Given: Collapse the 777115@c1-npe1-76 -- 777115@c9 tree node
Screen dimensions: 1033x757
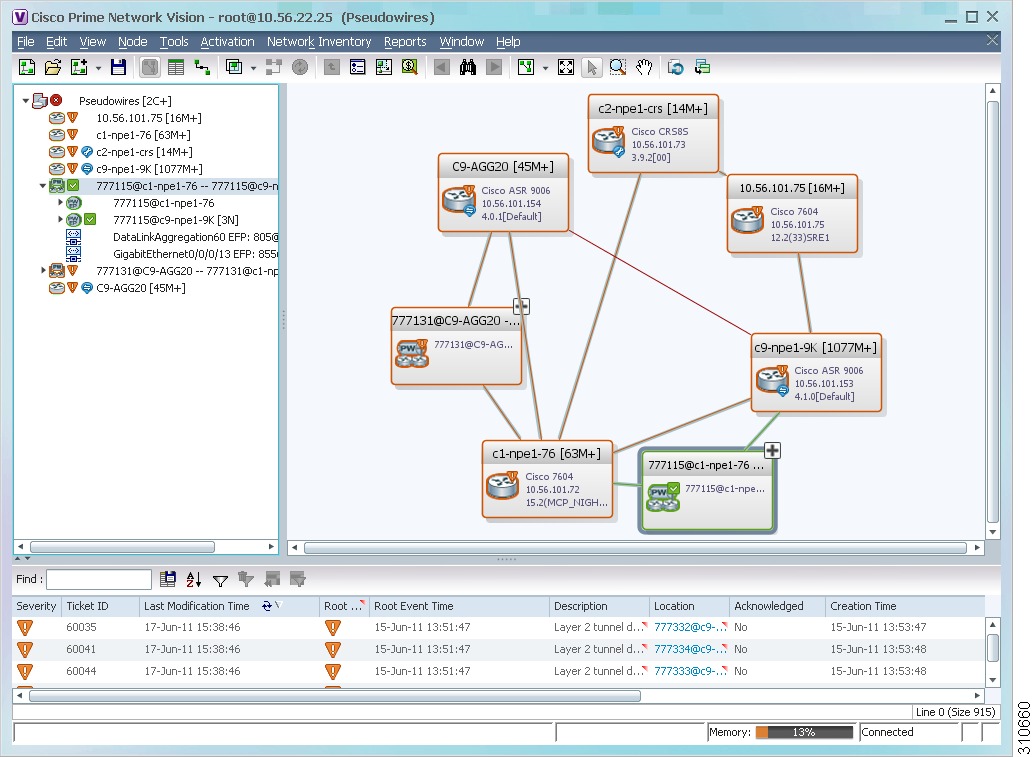Looking at the screenshot, I should click(x=43, y=186).
